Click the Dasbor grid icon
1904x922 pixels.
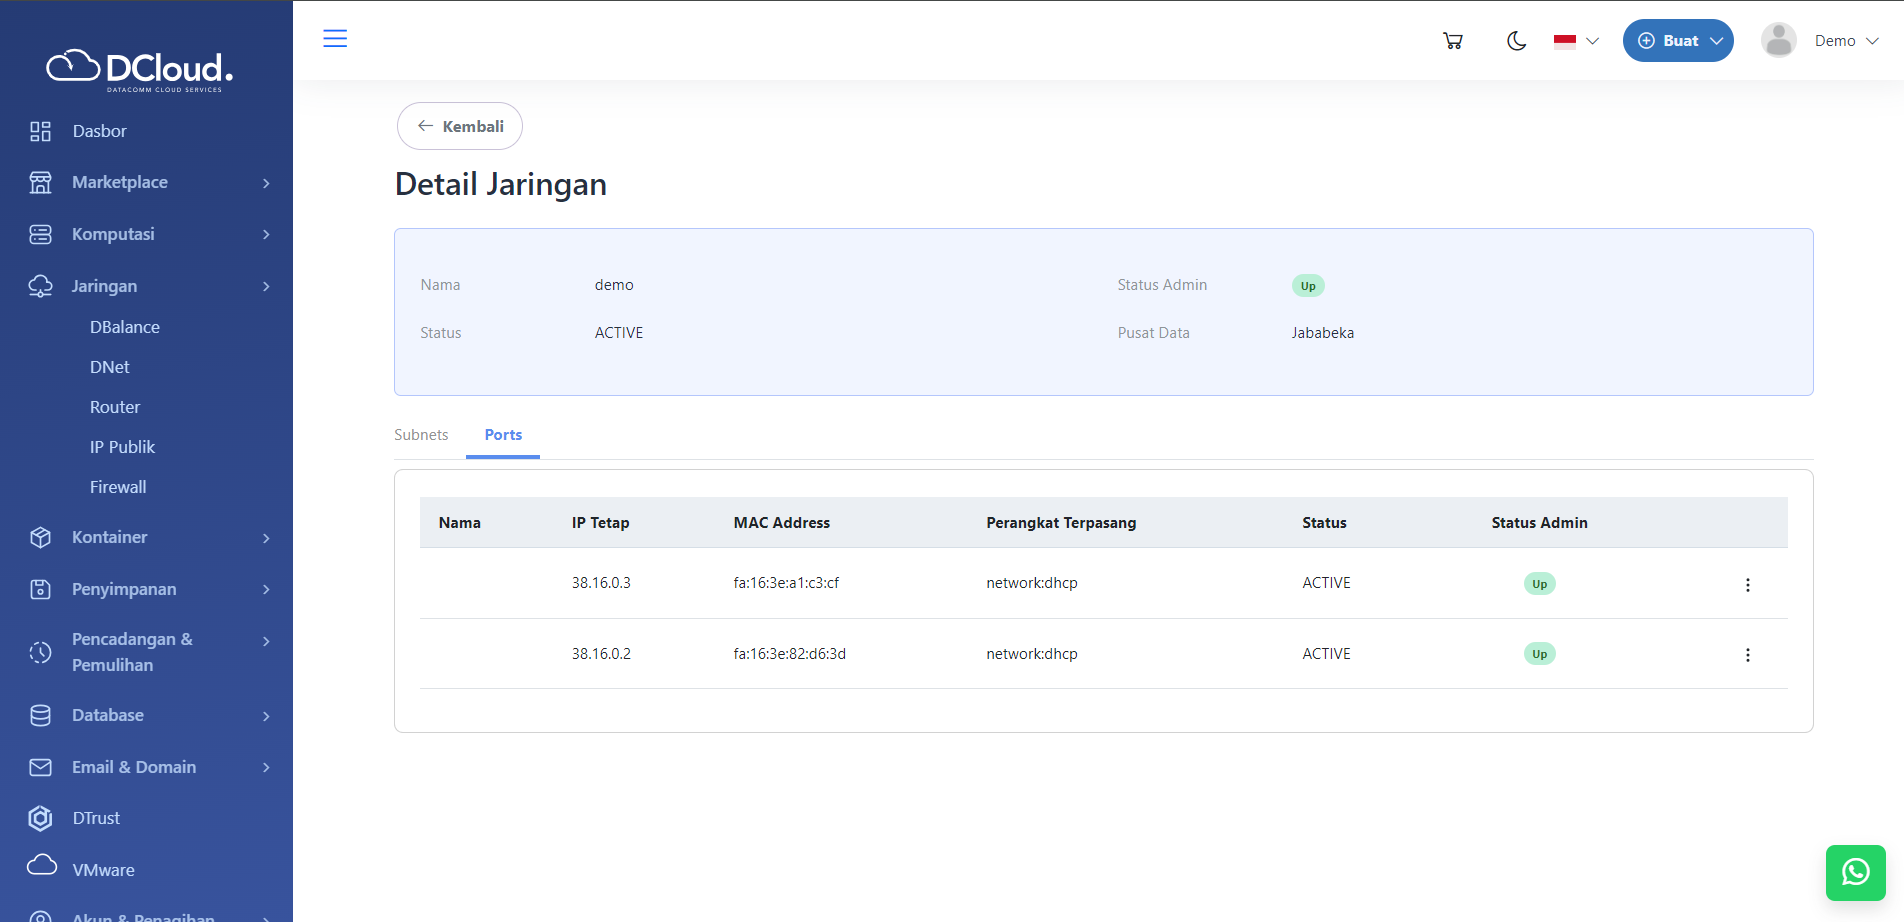(40, 131)
